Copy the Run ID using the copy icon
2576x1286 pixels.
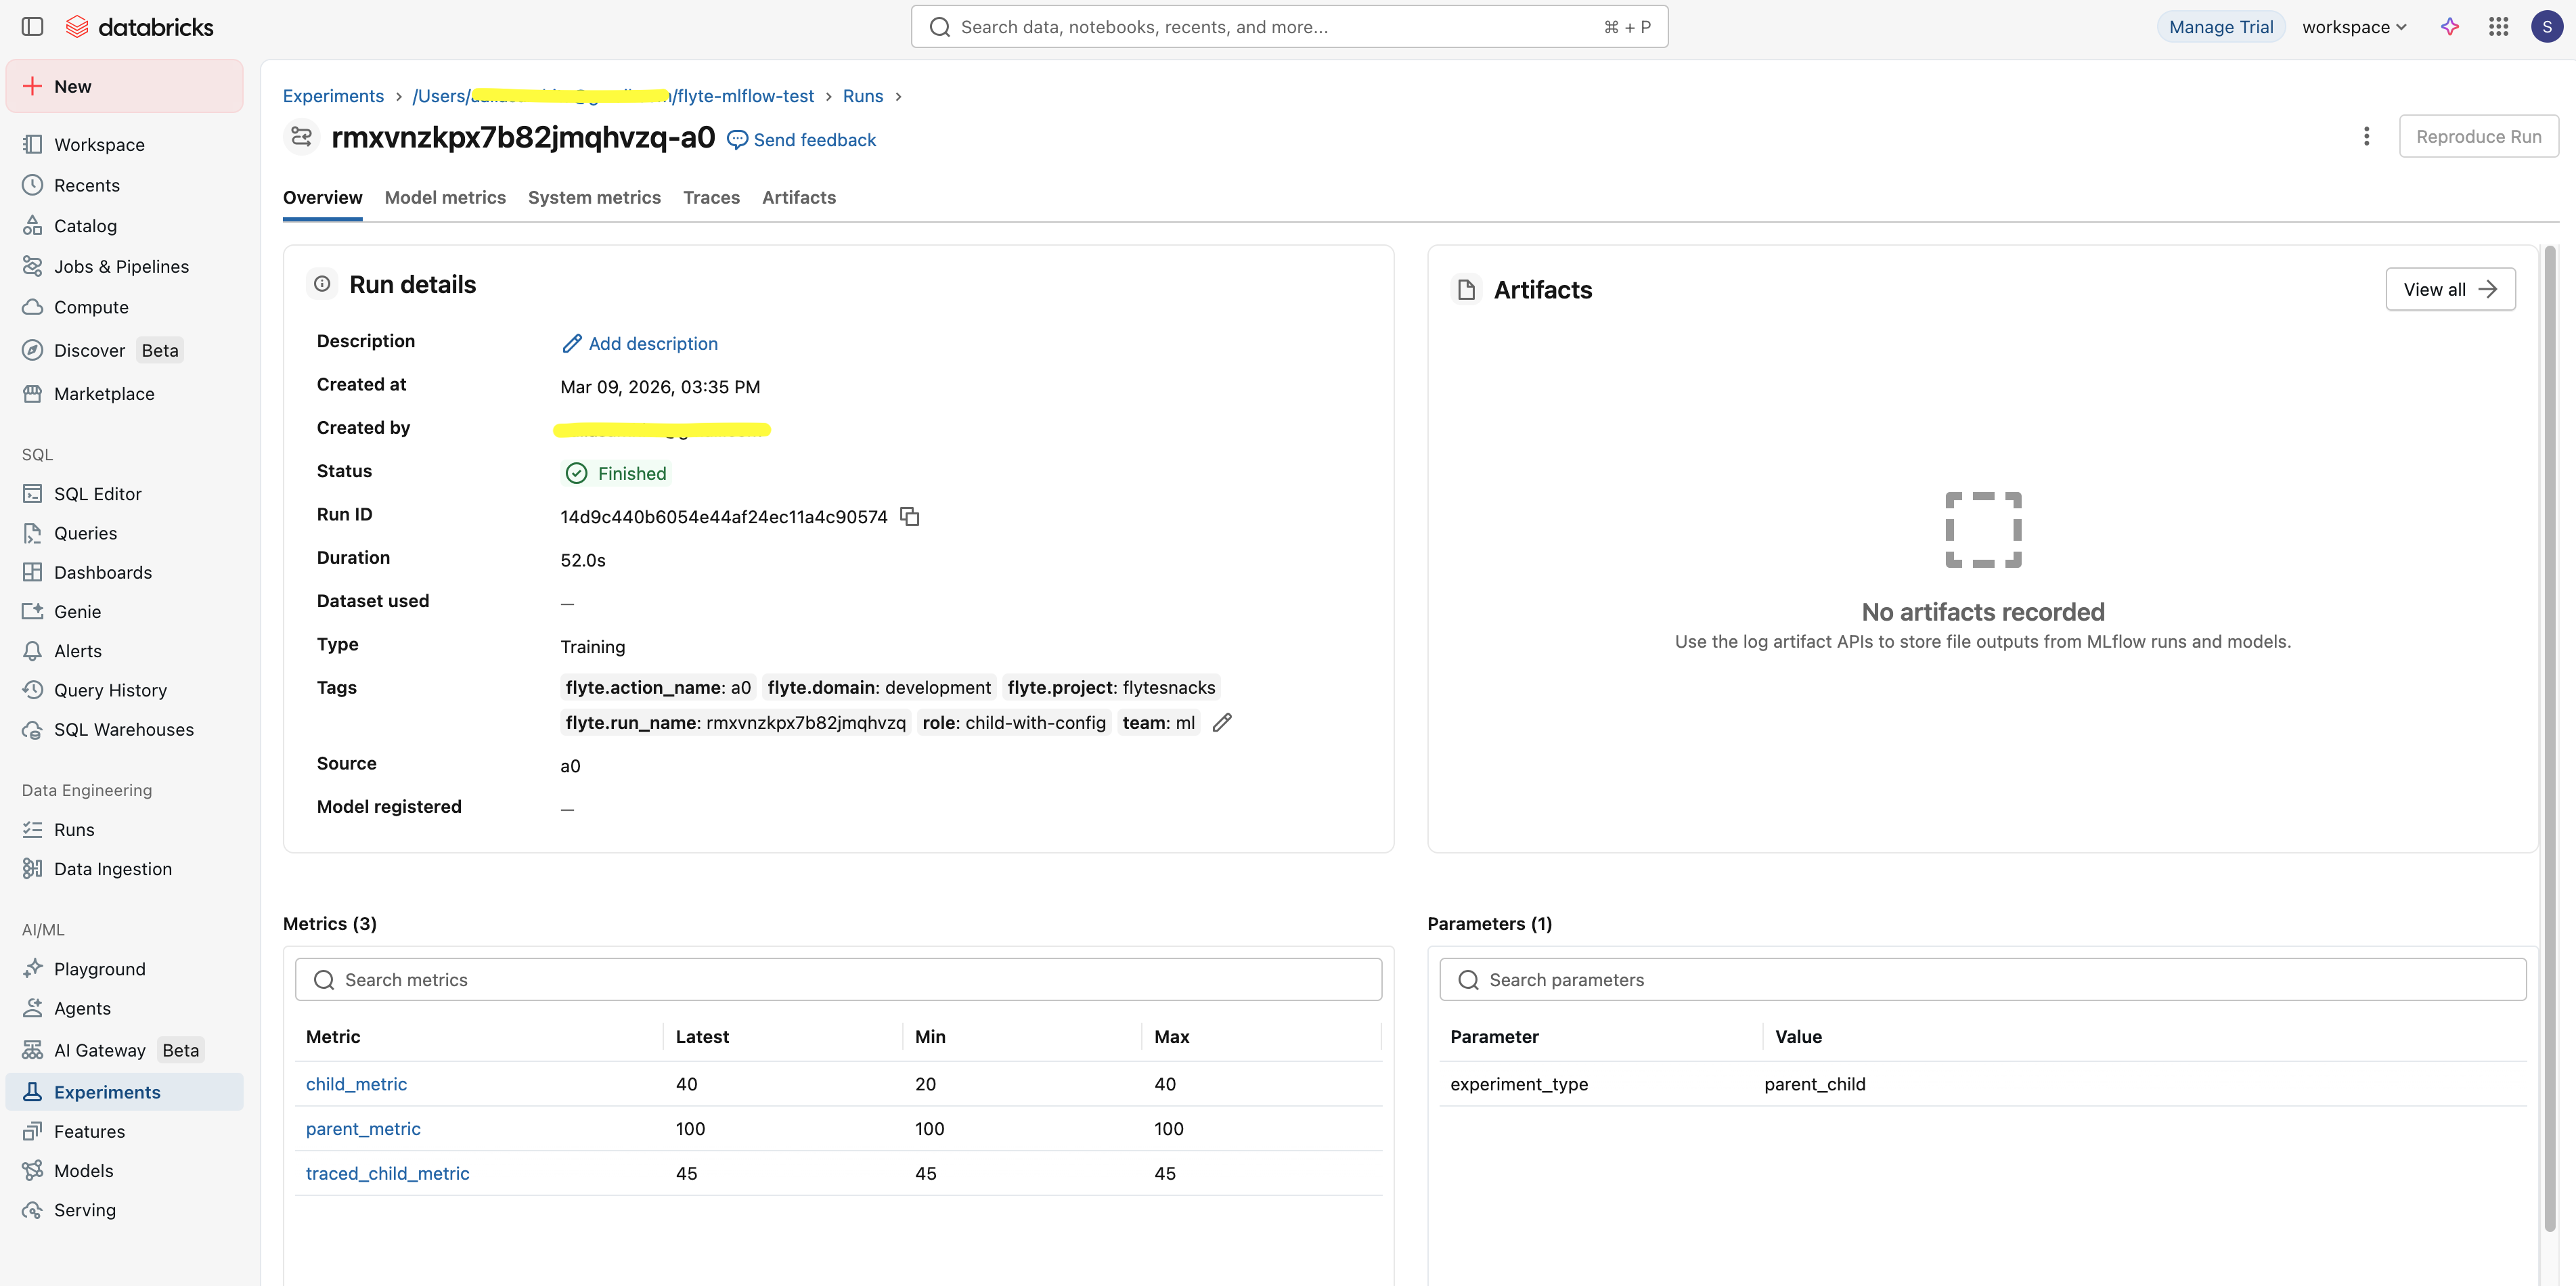click(910, 517)
